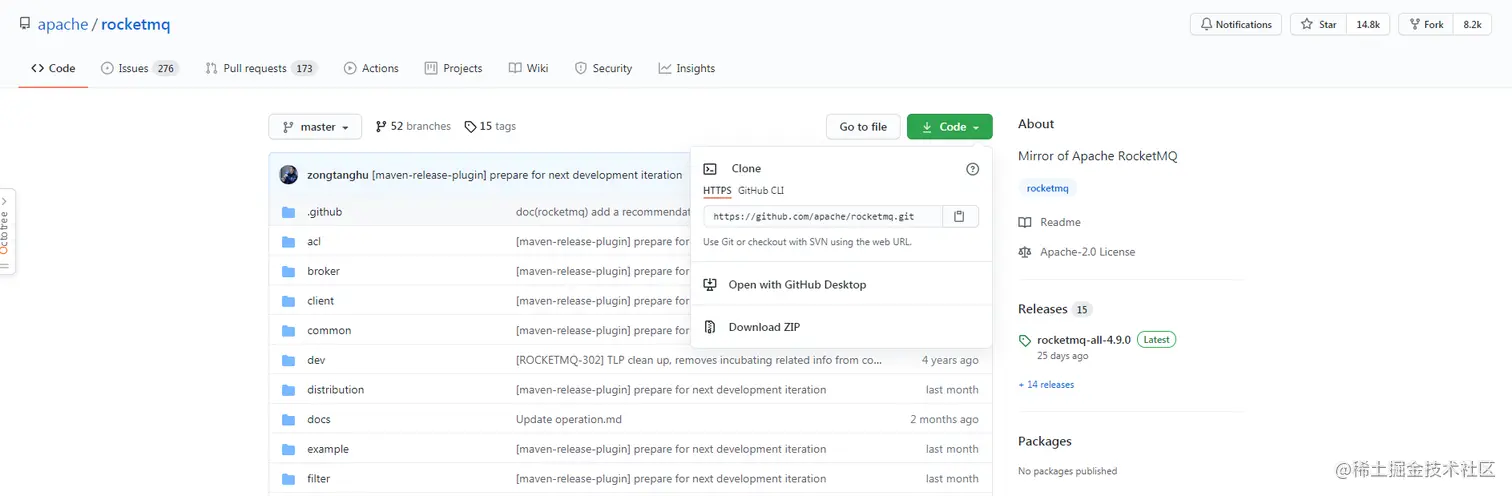Star the rocketmq repository
The image size is (1512, 496).
coord(1318,24)
